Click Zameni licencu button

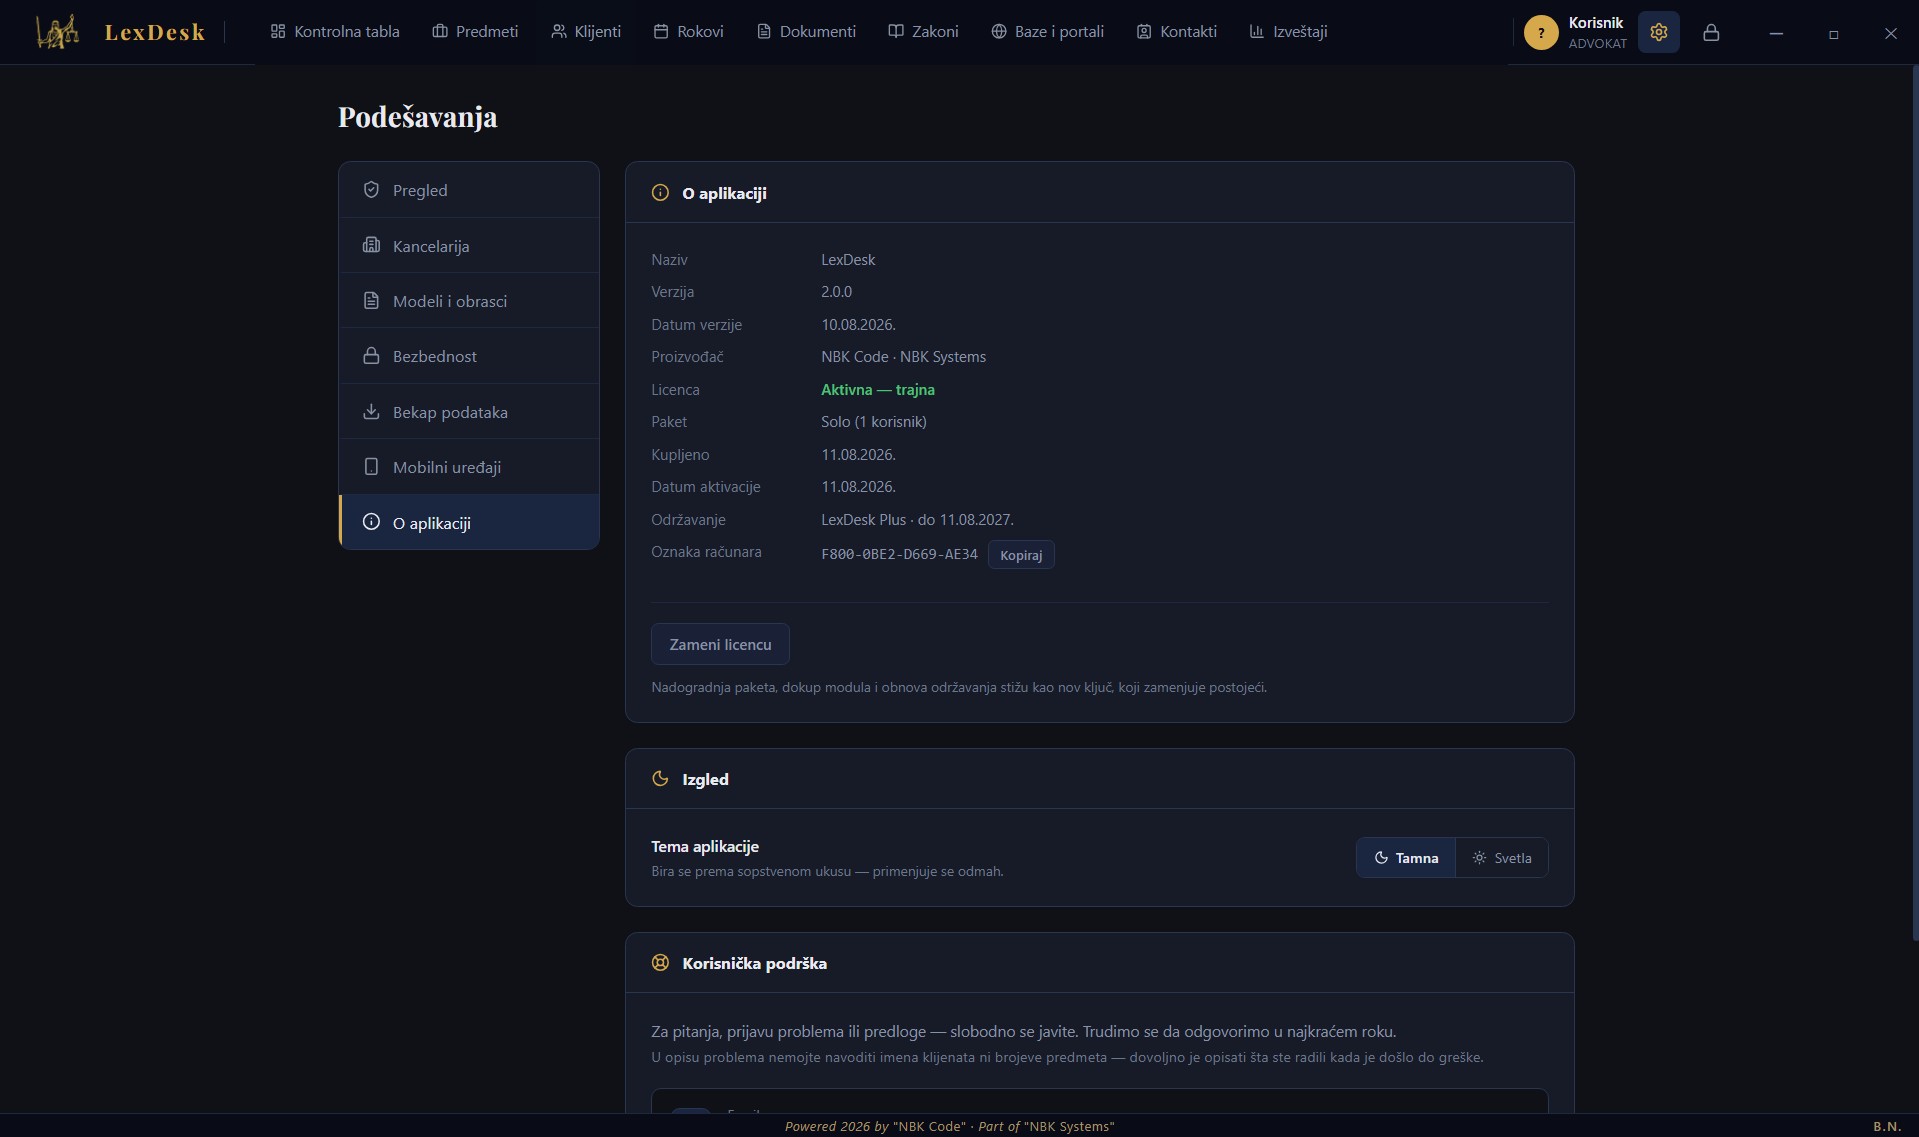coord(720,644)
